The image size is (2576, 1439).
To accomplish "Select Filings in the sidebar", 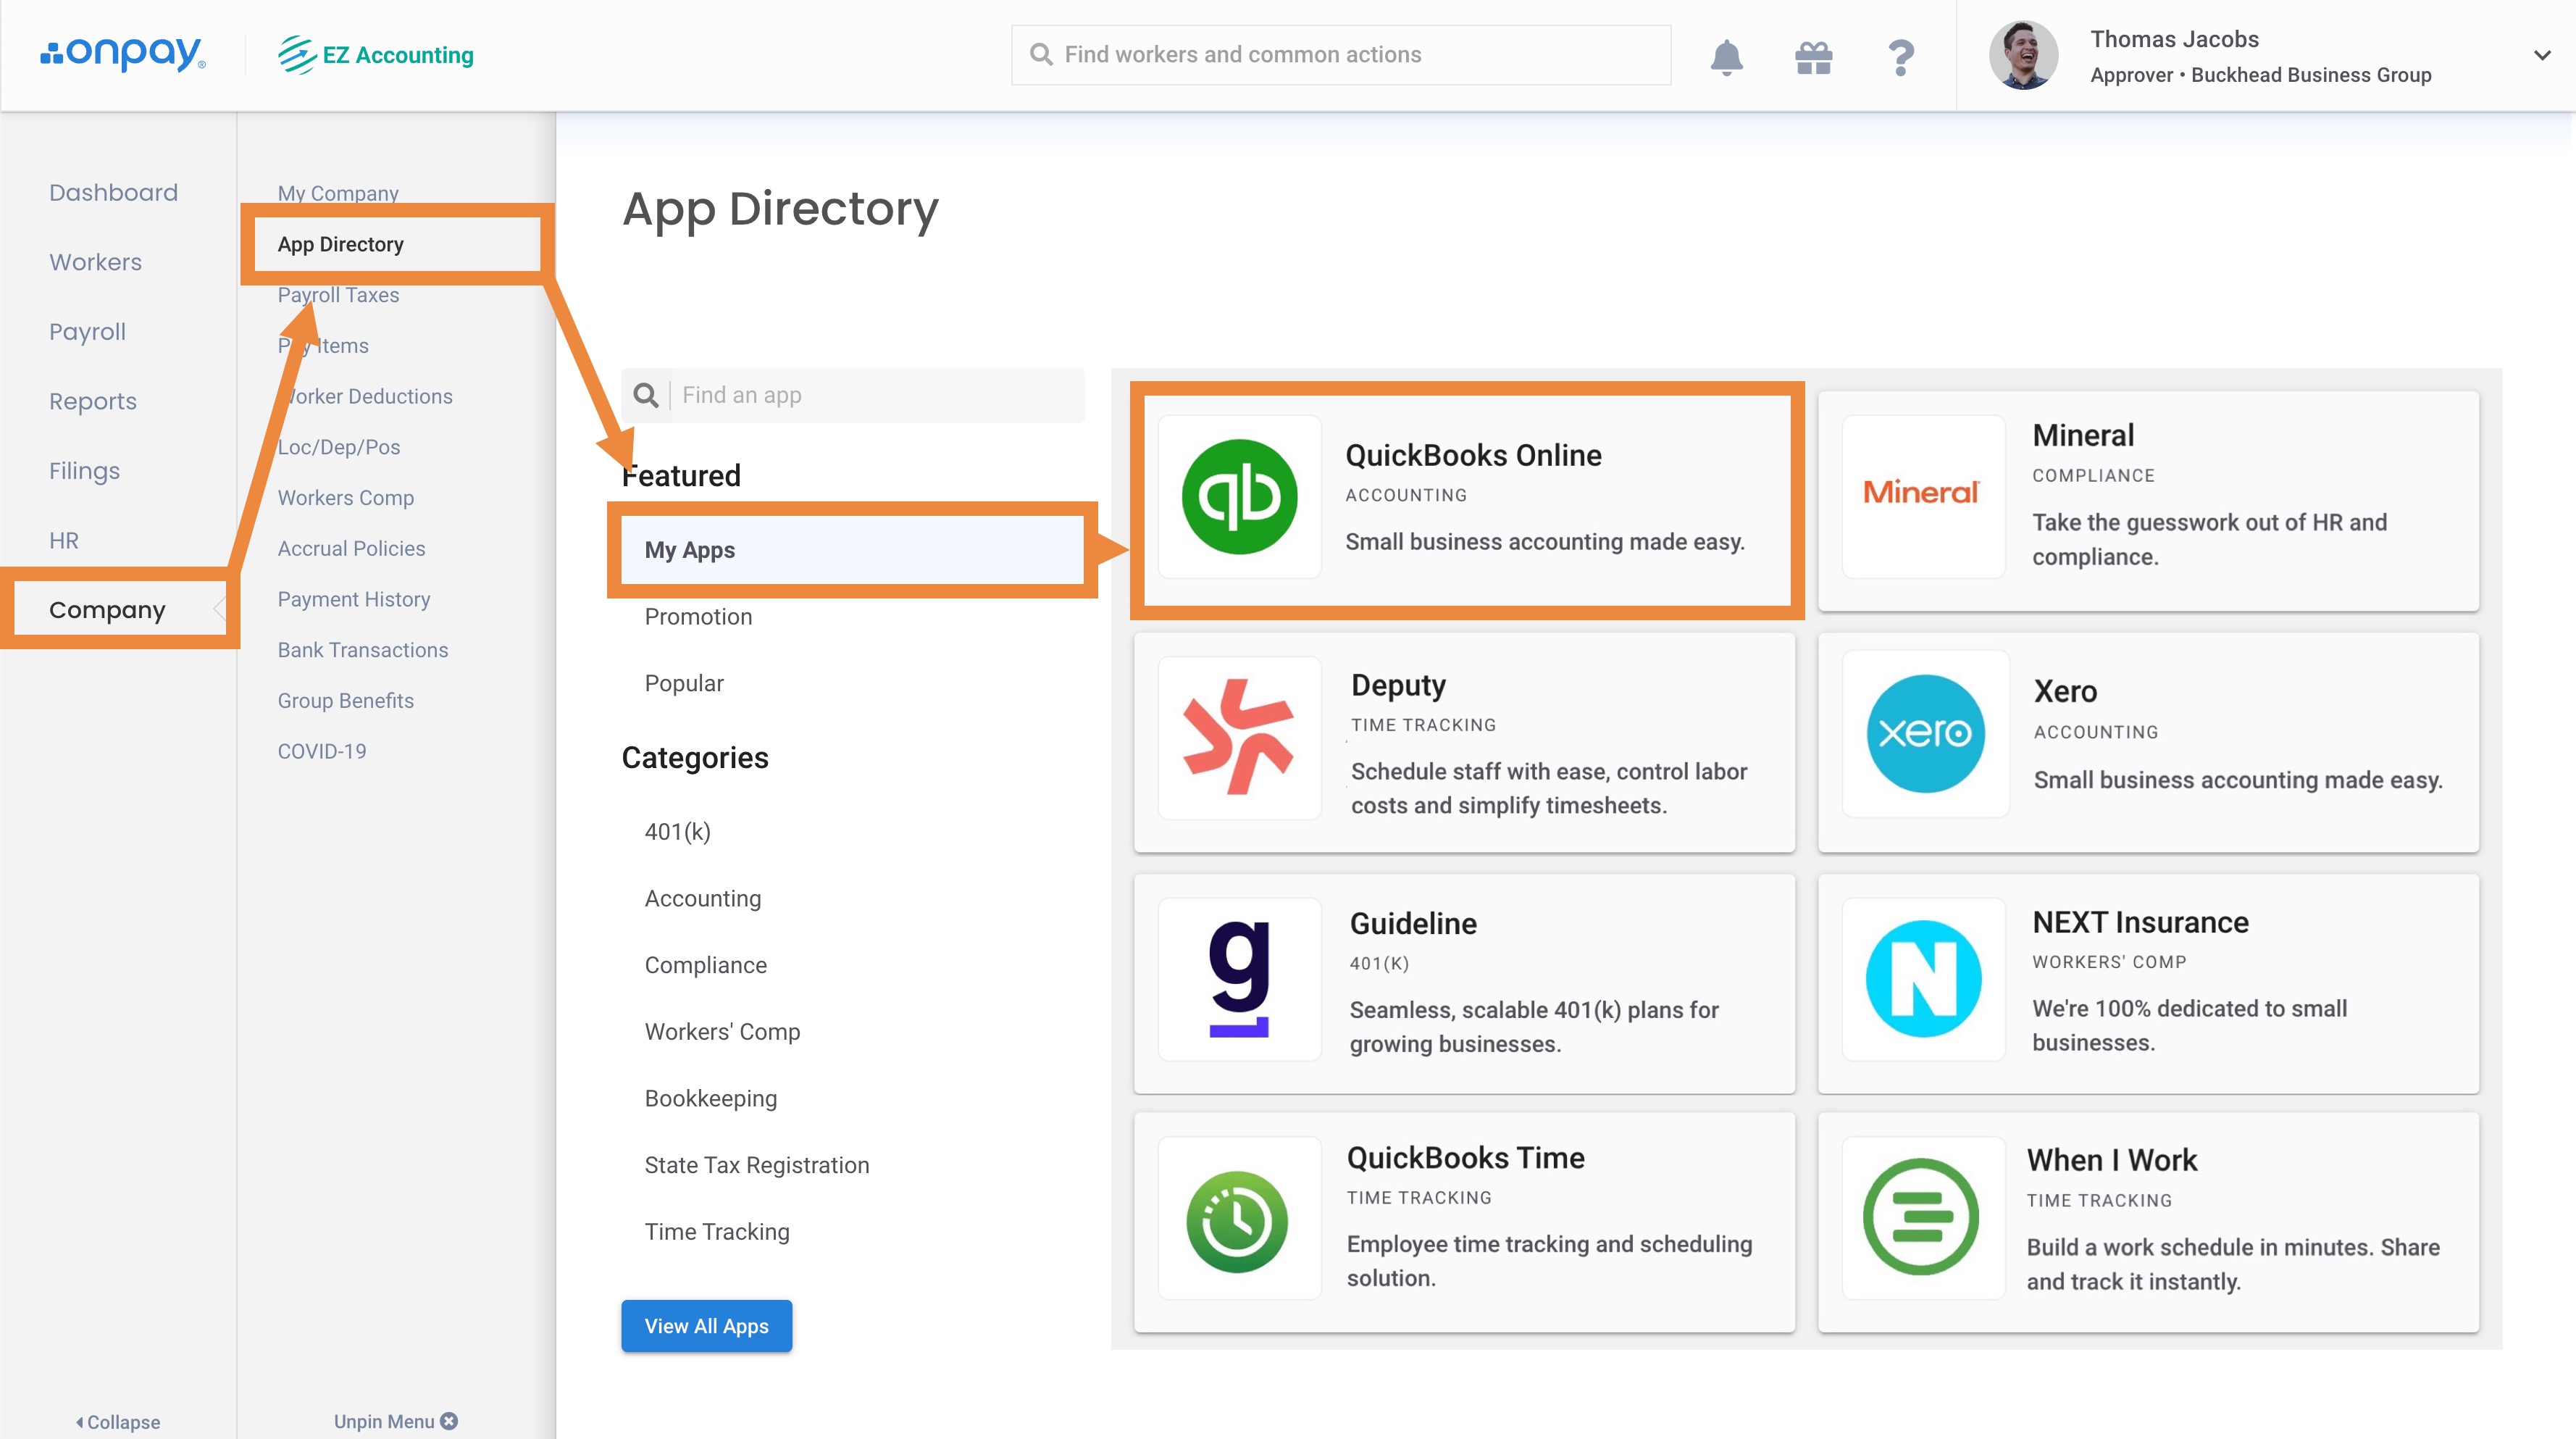I will coord(84,470).
